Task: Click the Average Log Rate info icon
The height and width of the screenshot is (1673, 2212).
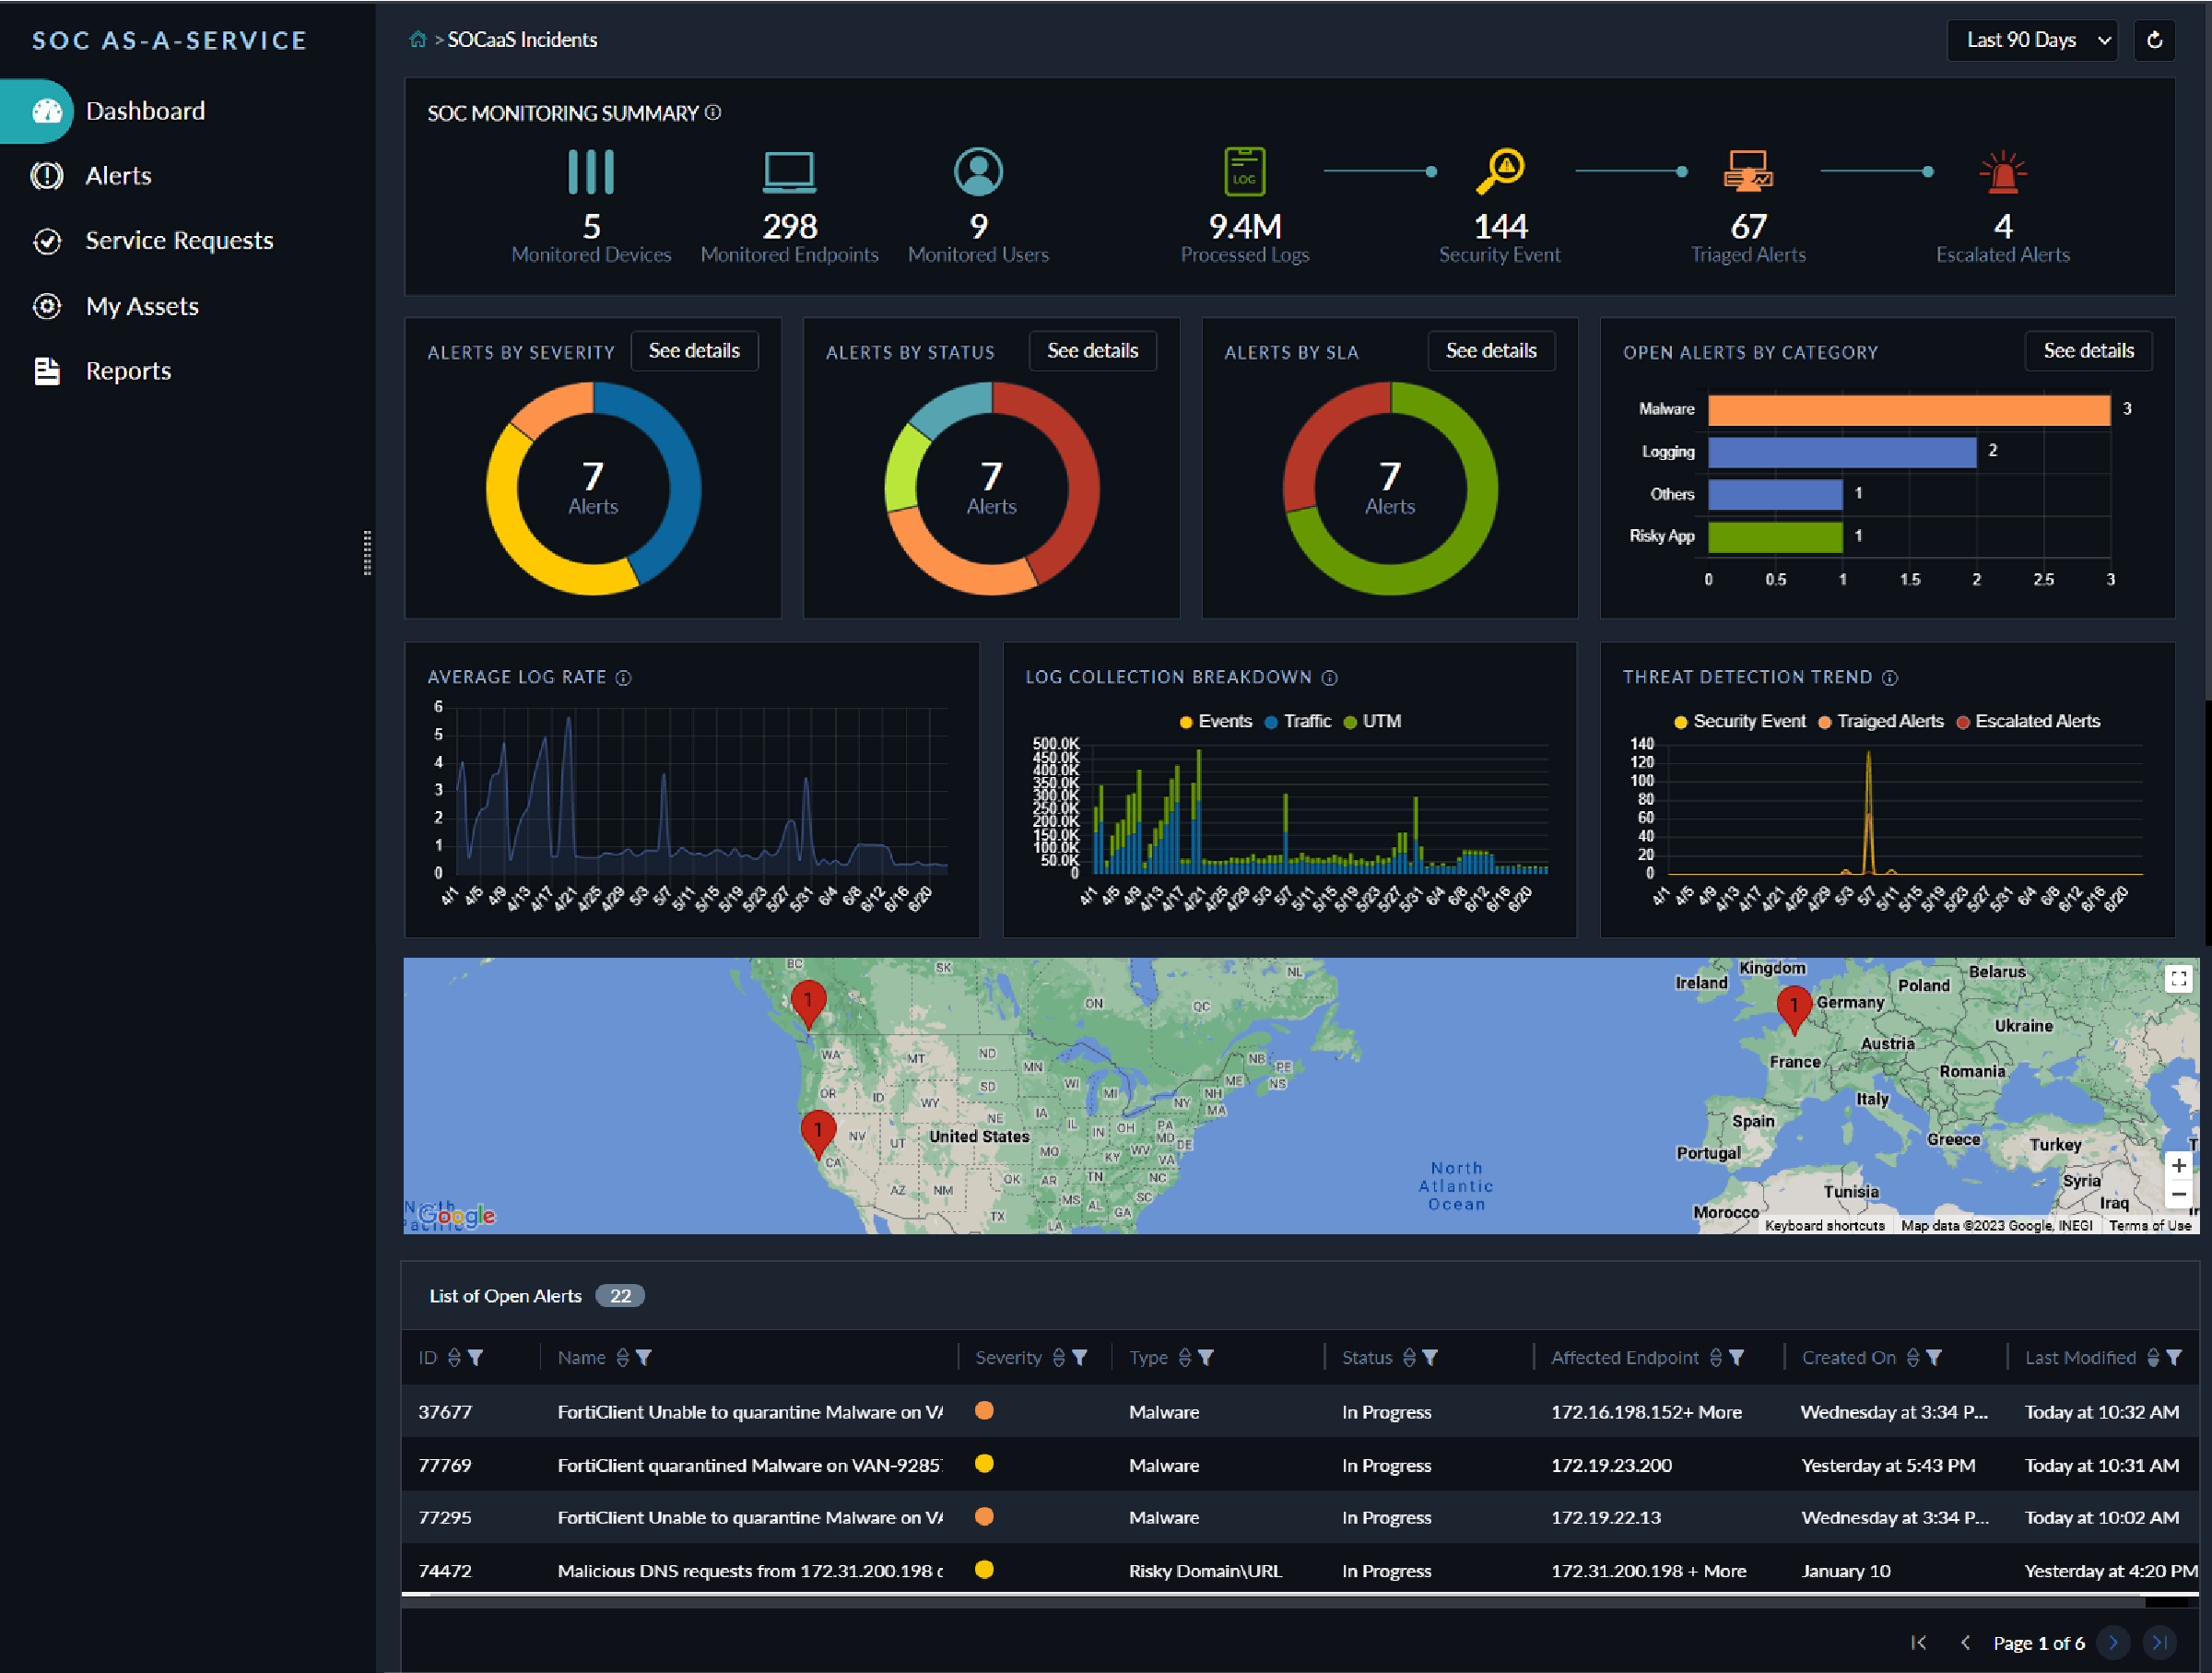Action: tap(624, 677)
